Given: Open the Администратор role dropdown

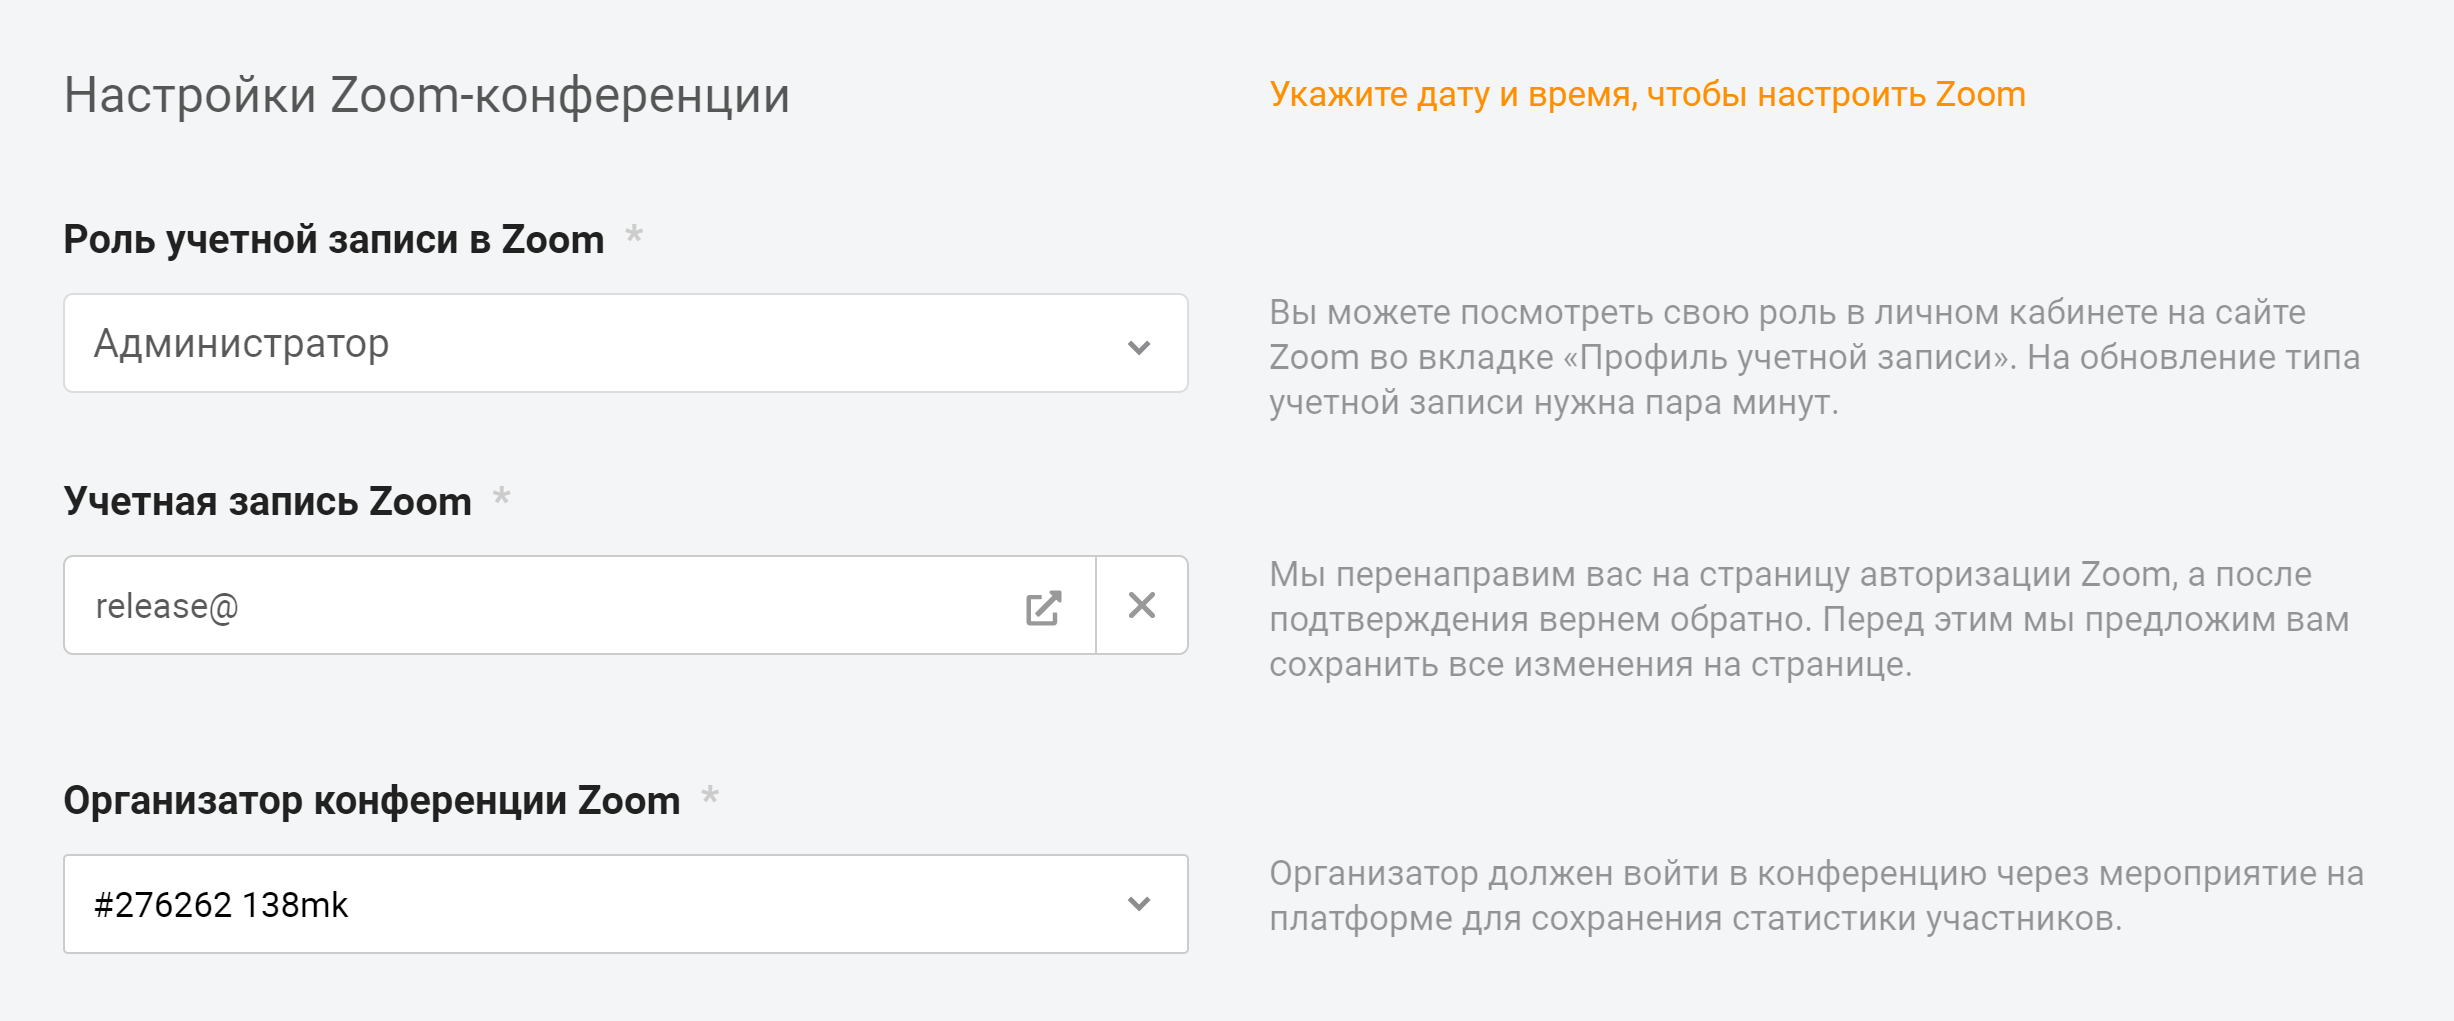Looking at the screenshot, I should (626, 343).
